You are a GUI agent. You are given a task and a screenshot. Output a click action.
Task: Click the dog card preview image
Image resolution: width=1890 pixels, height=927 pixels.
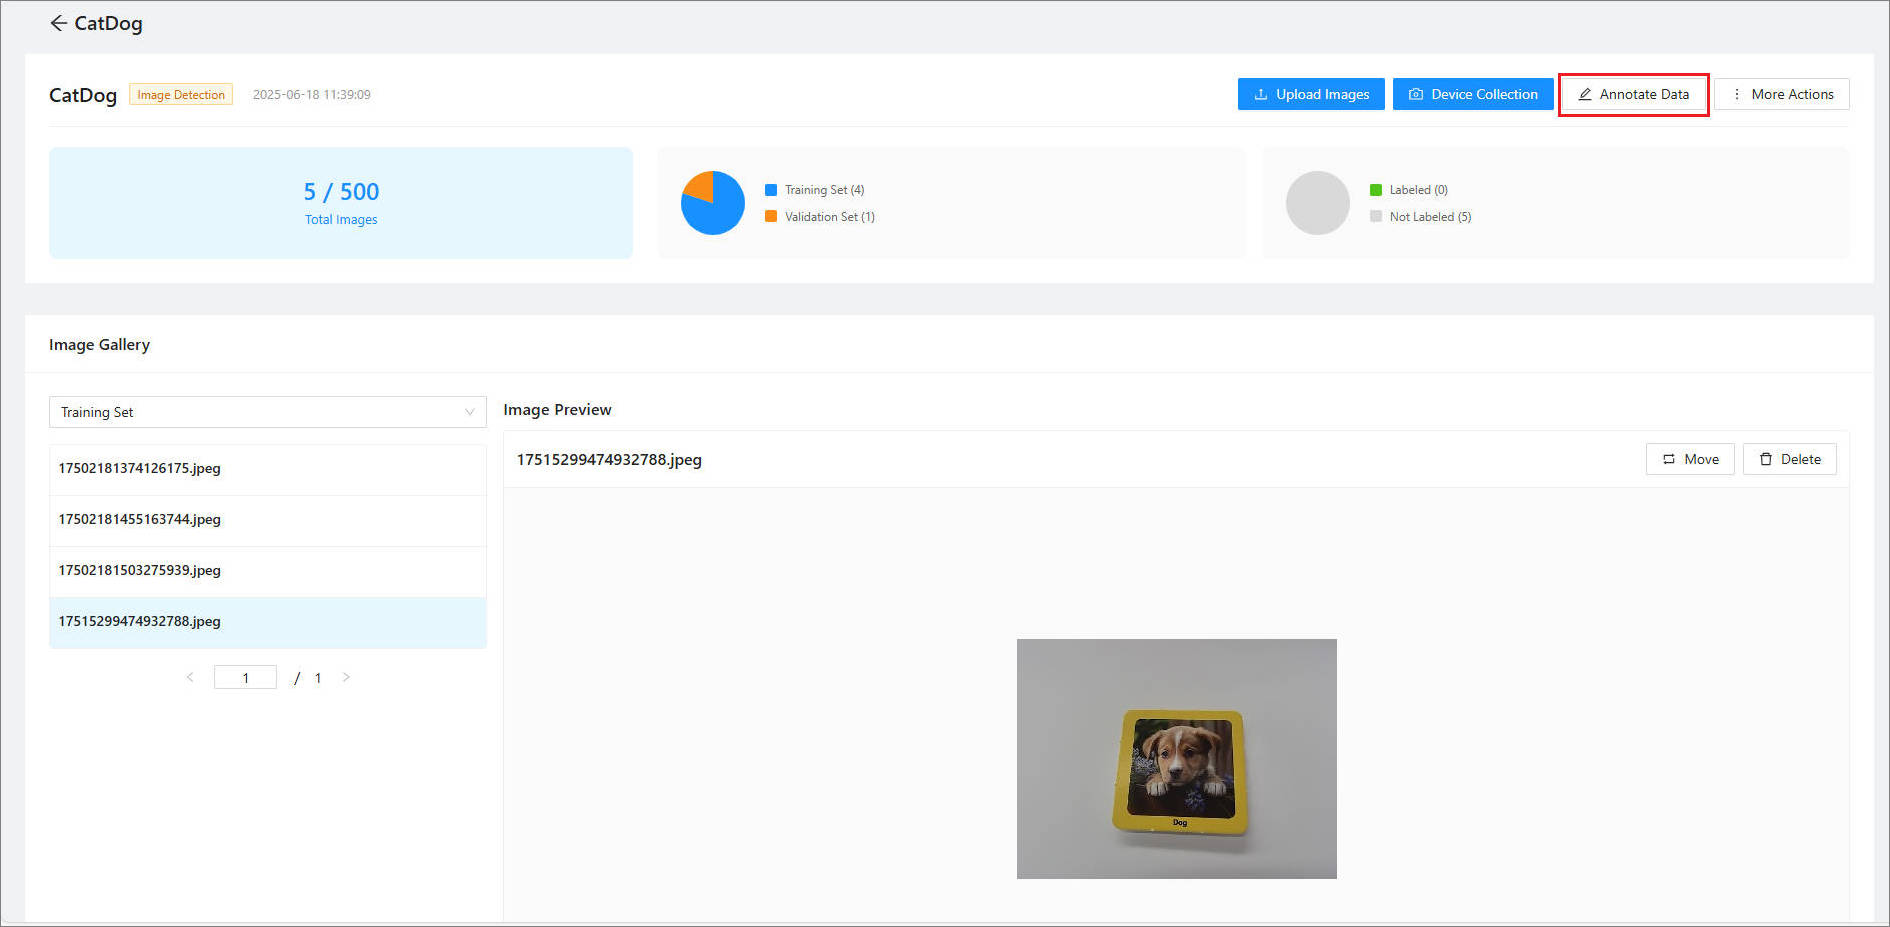(1176, 759)
